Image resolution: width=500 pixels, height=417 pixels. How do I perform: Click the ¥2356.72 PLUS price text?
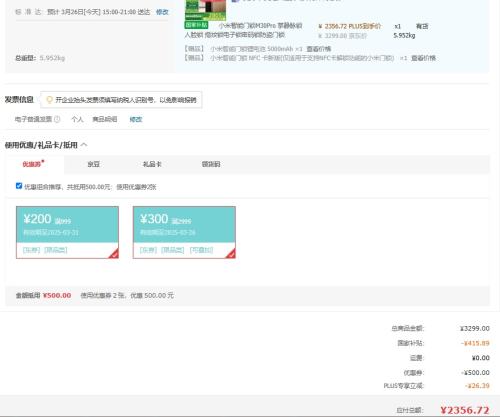pyautogui.click(x=350, y=26)
